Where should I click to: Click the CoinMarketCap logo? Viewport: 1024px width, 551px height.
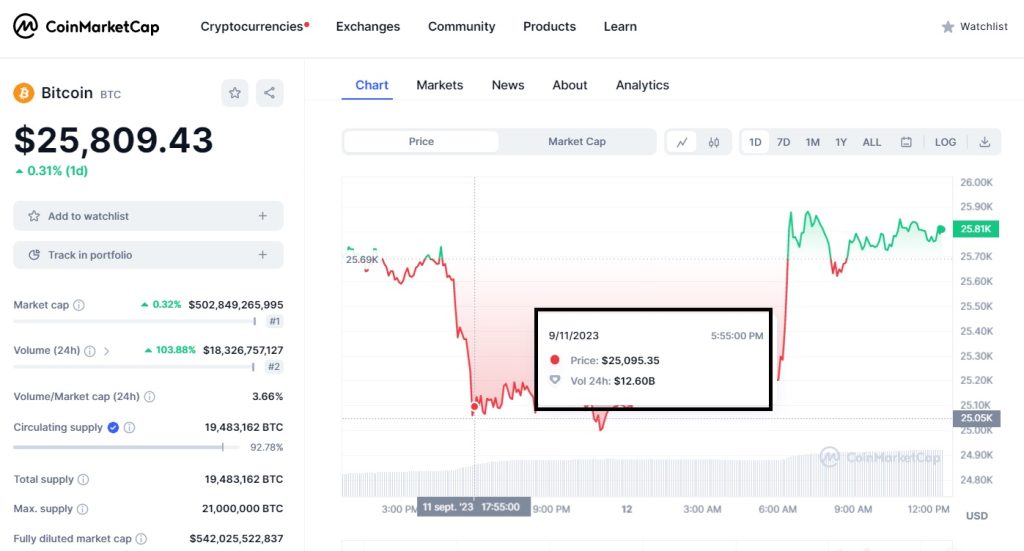click(x=86, y=27)
